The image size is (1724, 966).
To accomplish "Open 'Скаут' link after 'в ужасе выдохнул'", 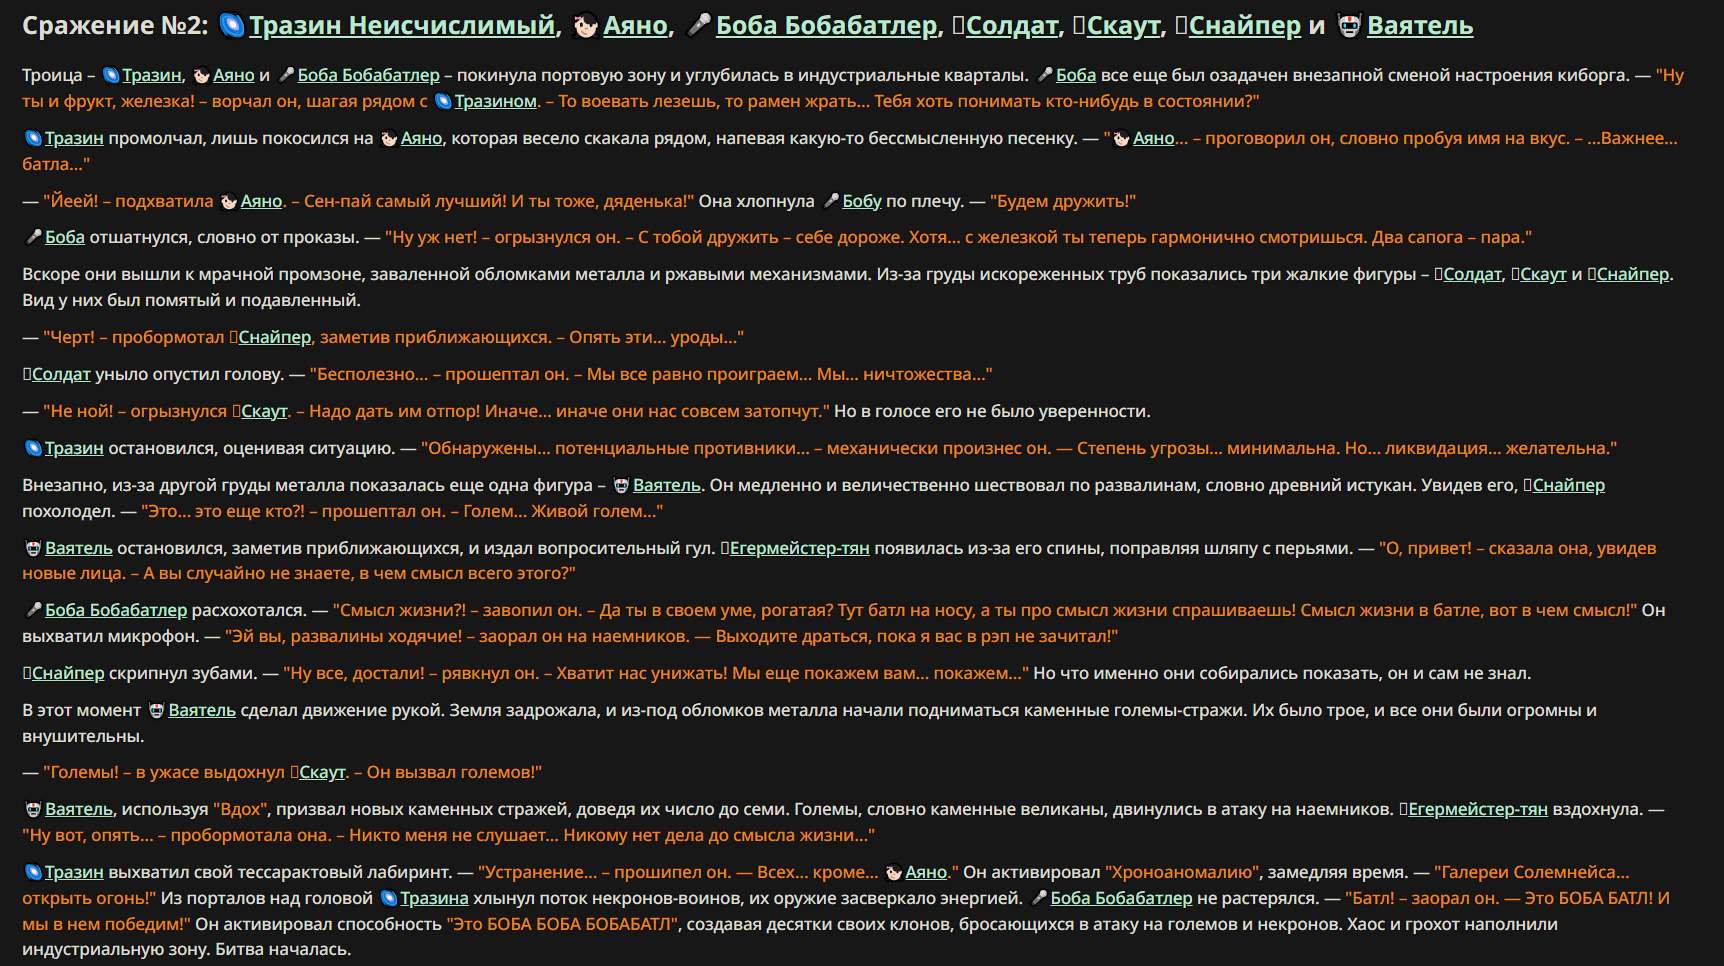I will (323, 772).
